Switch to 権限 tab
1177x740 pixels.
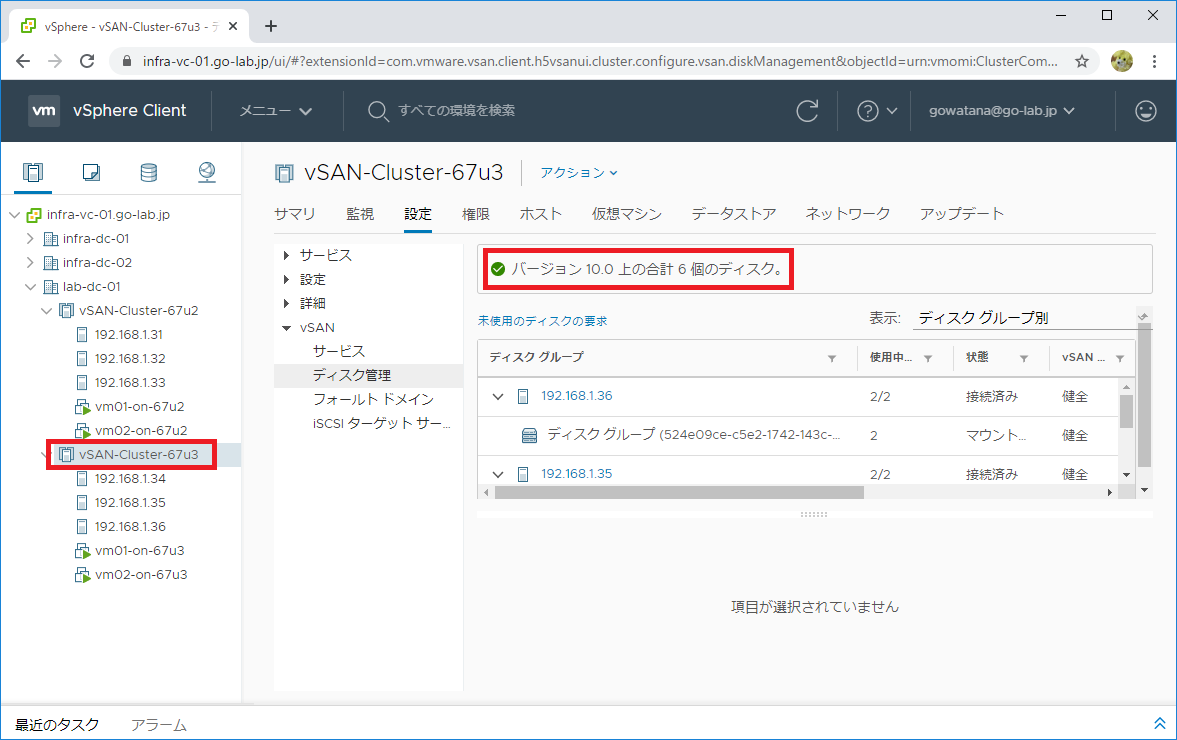[x=475, y=214]
